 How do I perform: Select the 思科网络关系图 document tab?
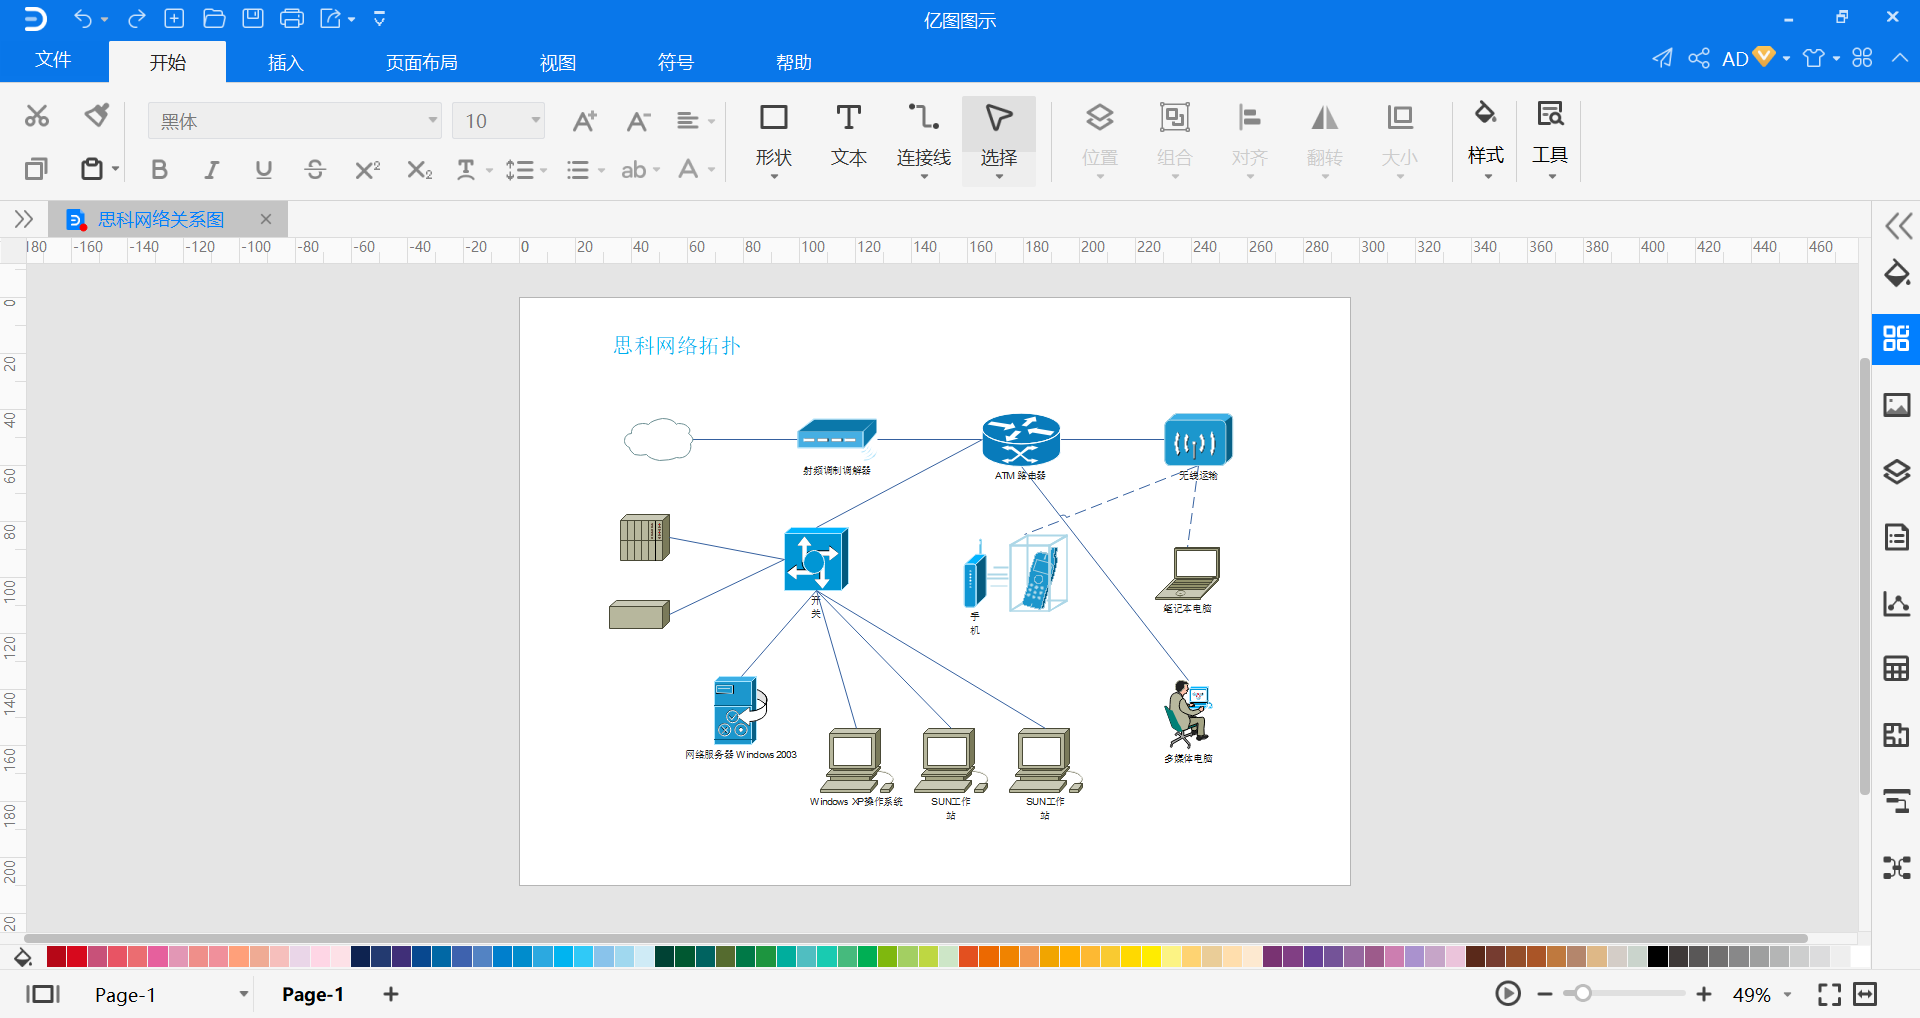click(x=161, y=219)
